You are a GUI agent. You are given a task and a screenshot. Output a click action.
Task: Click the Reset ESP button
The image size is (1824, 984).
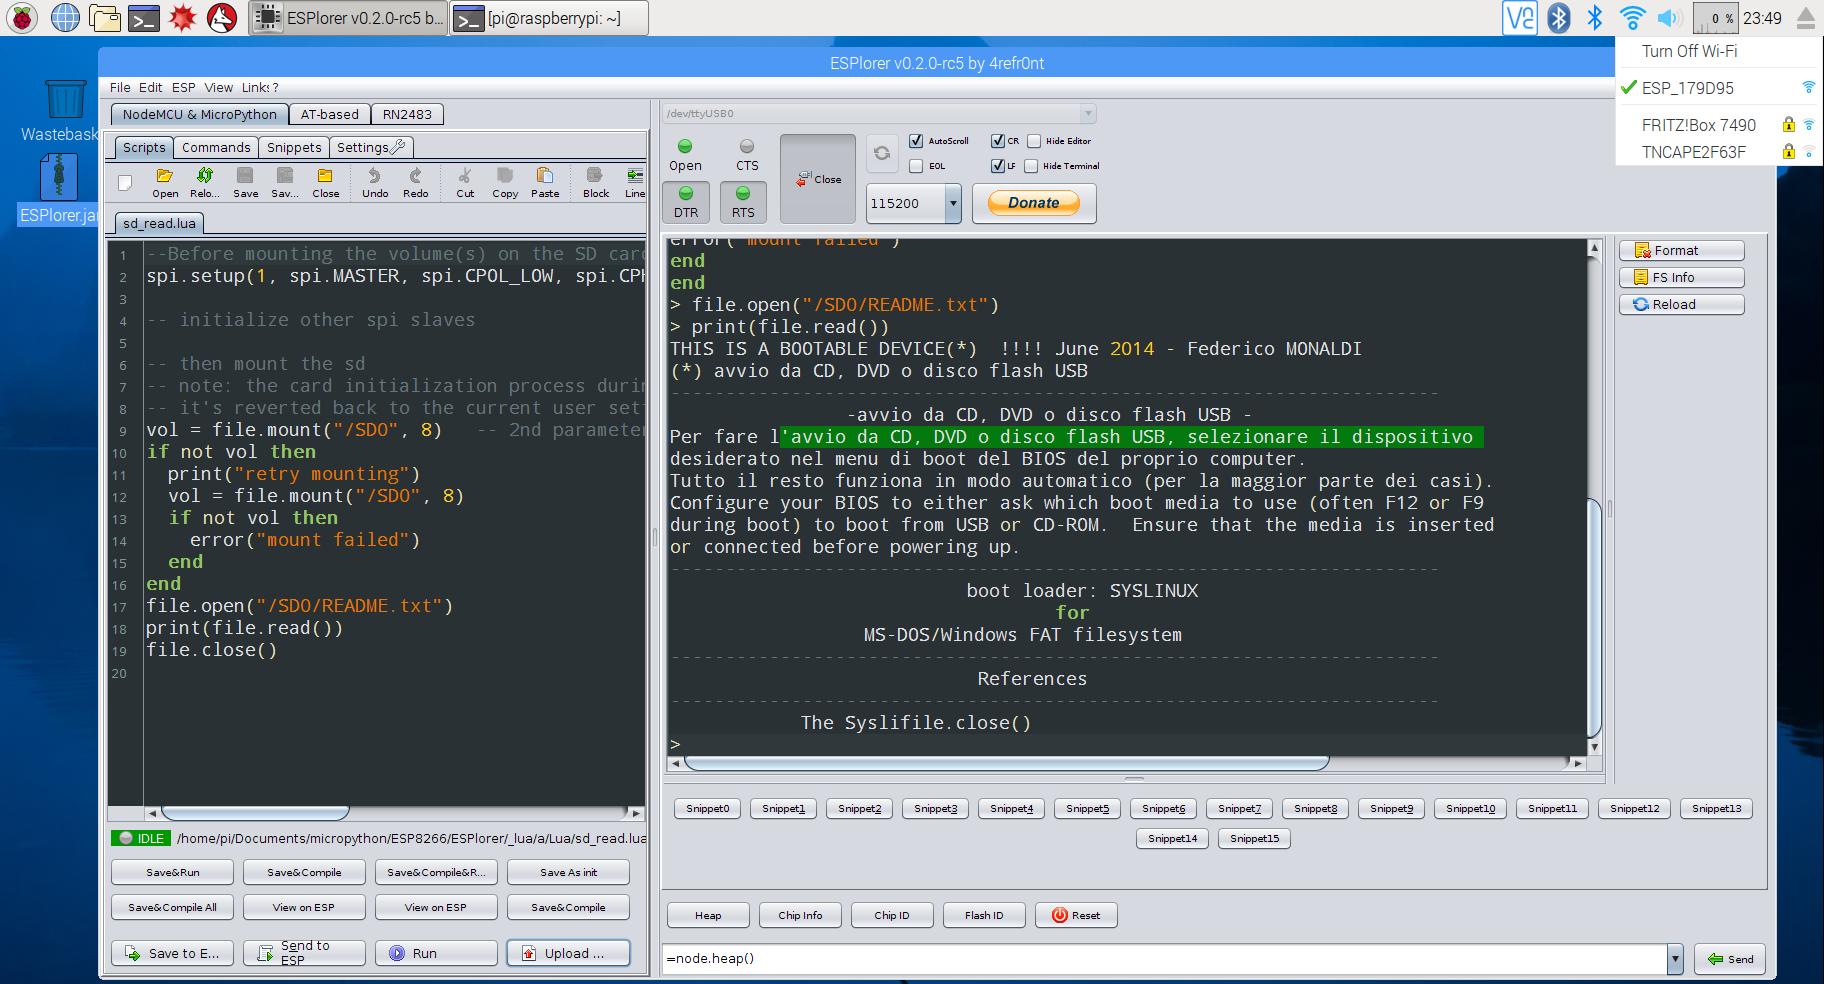pos(1076,915)
